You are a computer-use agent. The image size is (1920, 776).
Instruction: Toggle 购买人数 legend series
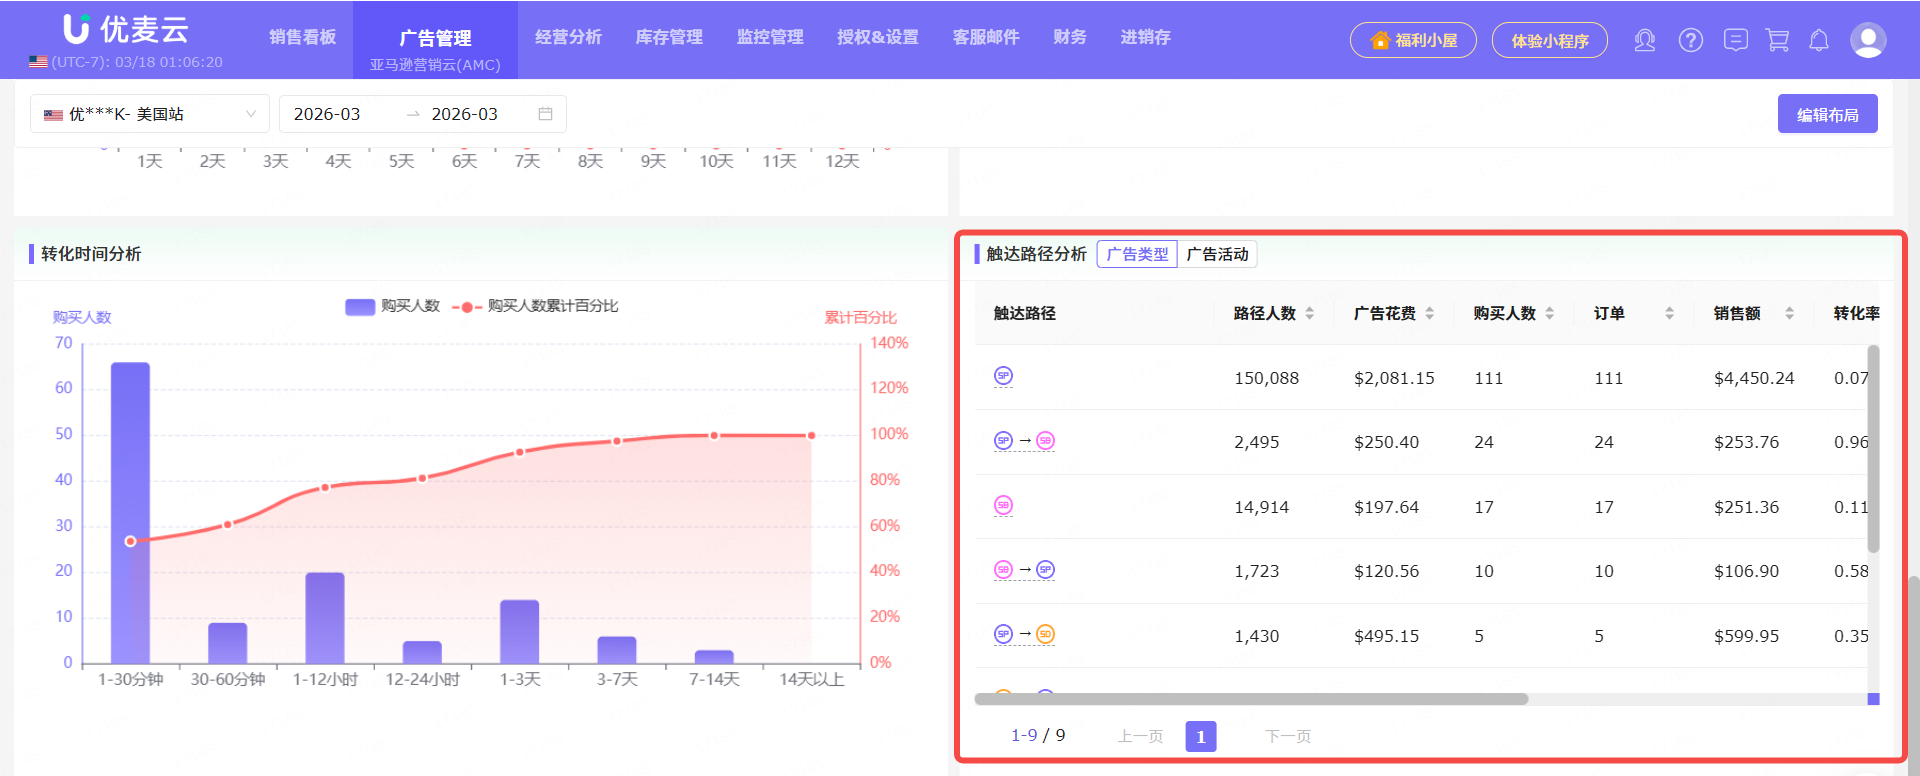pos(393,306)
